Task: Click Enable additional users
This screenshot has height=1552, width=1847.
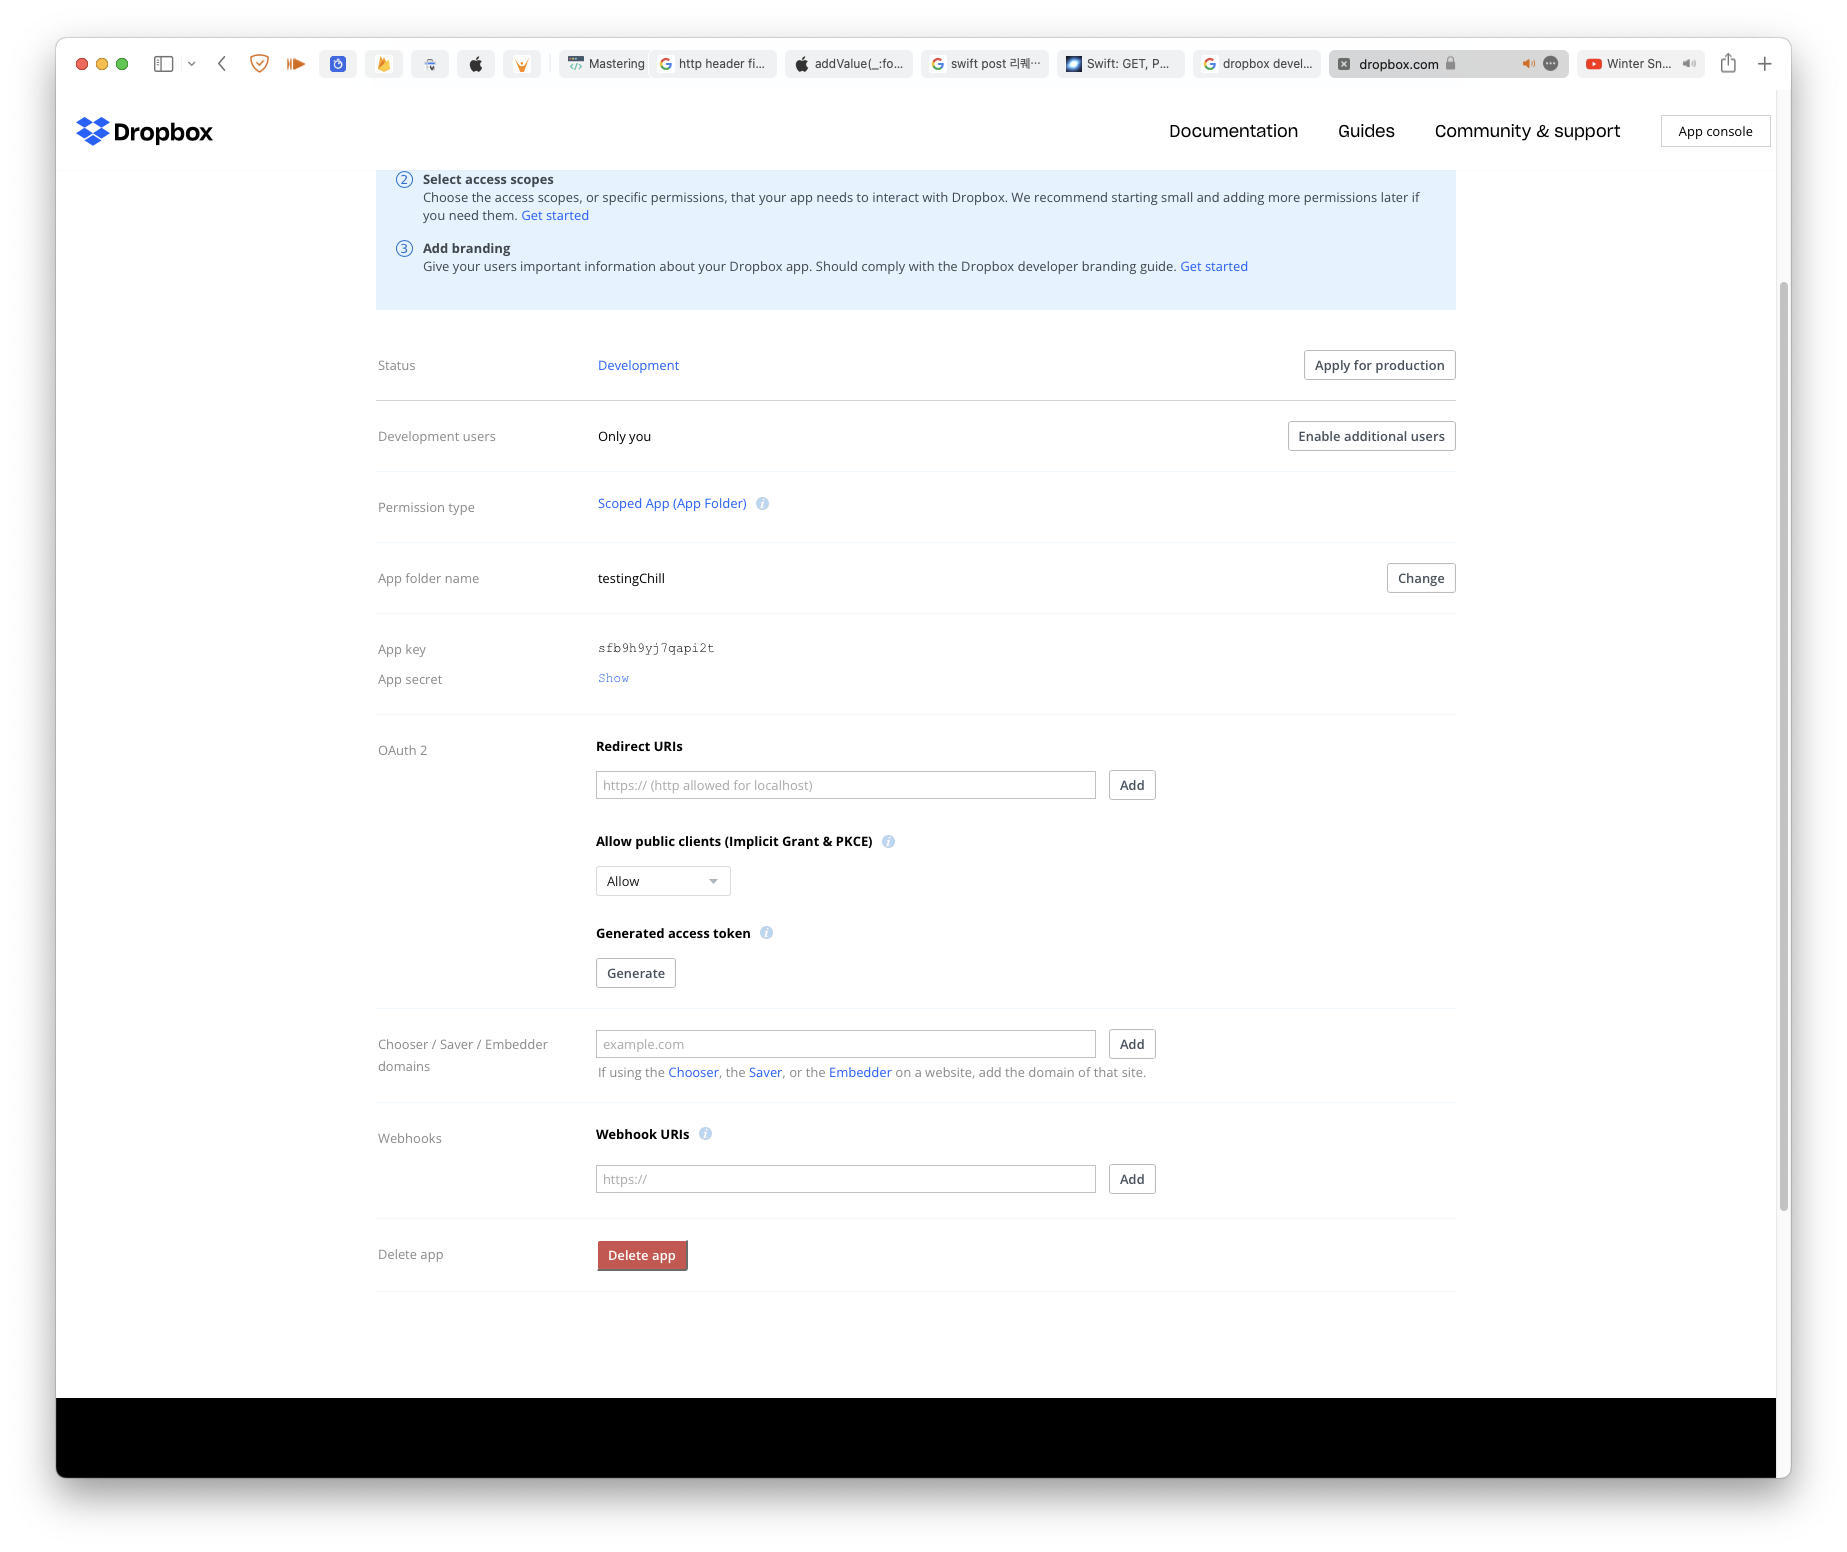Action: tap(1371, 436)
